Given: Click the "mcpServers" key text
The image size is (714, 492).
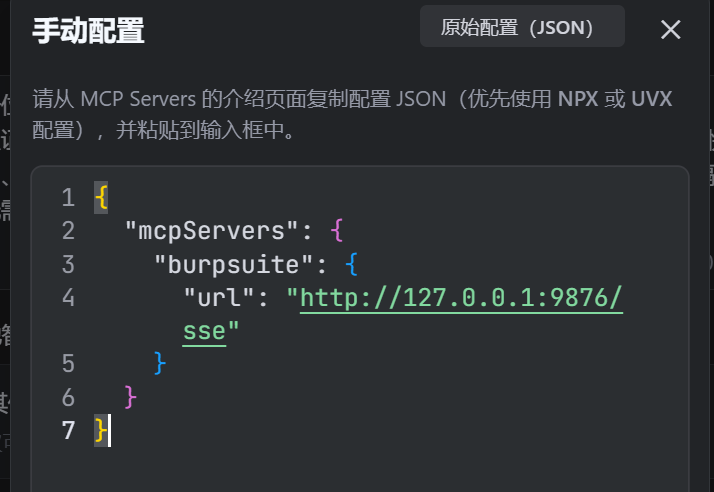Looking at the screenshot, I should tap(211, 231).
